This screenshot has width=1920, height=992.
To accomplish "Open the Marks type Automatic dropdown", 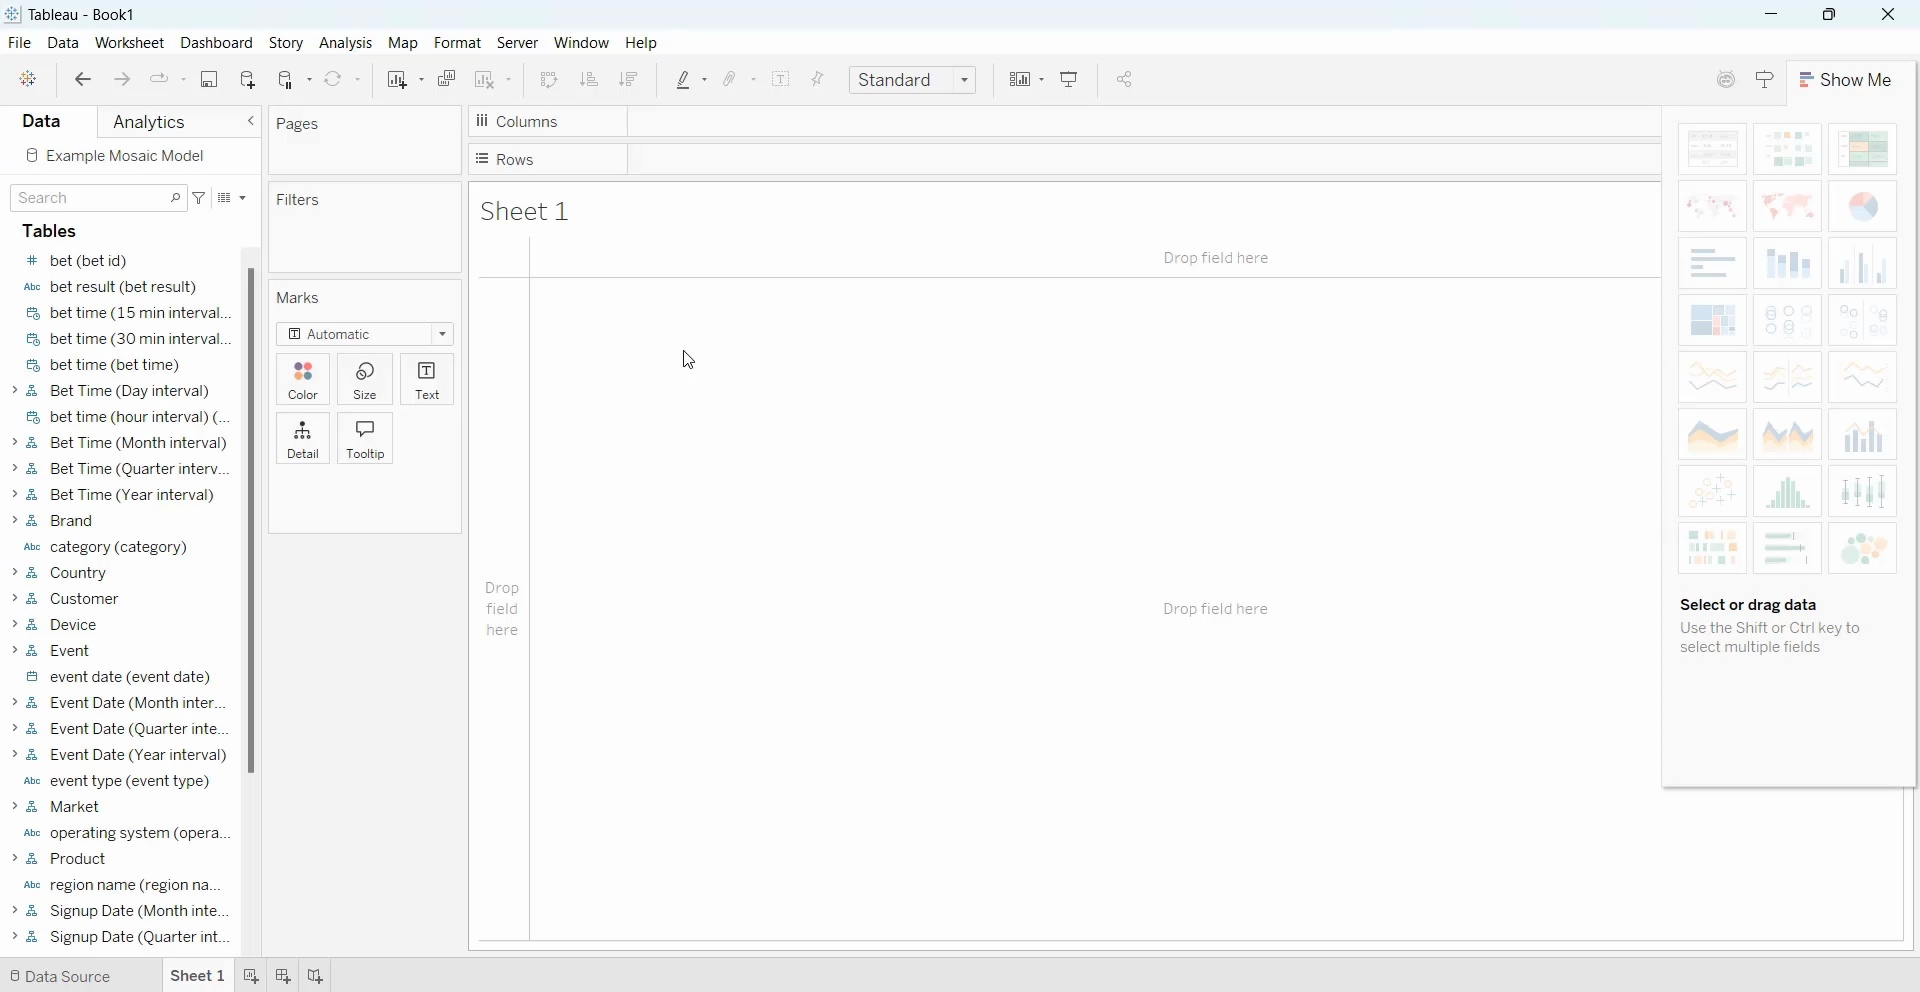I will [x=365, y=334].
